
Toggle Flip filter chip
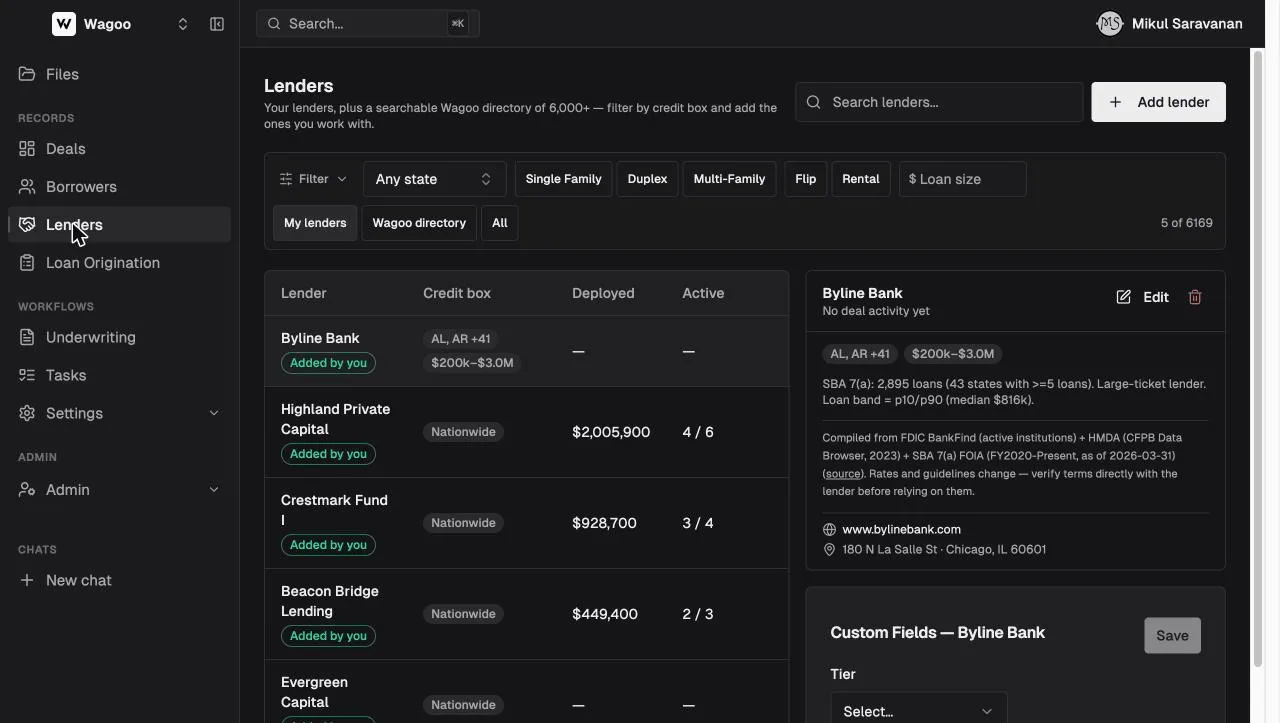tap(806, 179)
